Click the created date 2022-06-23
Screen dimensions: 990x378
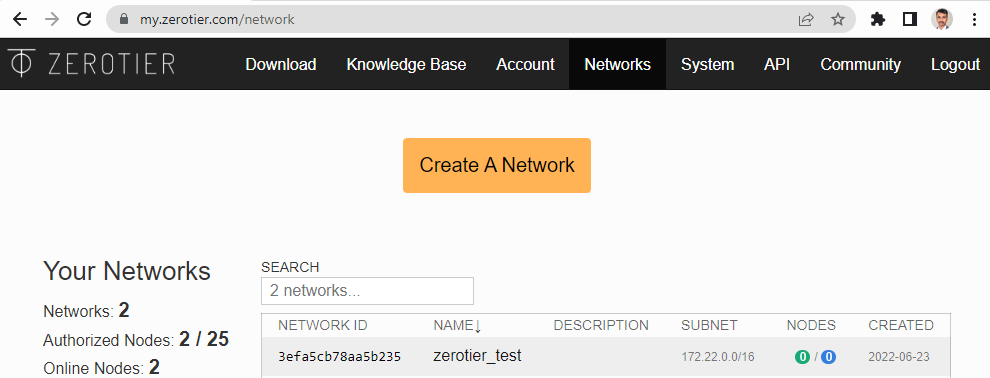[899, 357]
